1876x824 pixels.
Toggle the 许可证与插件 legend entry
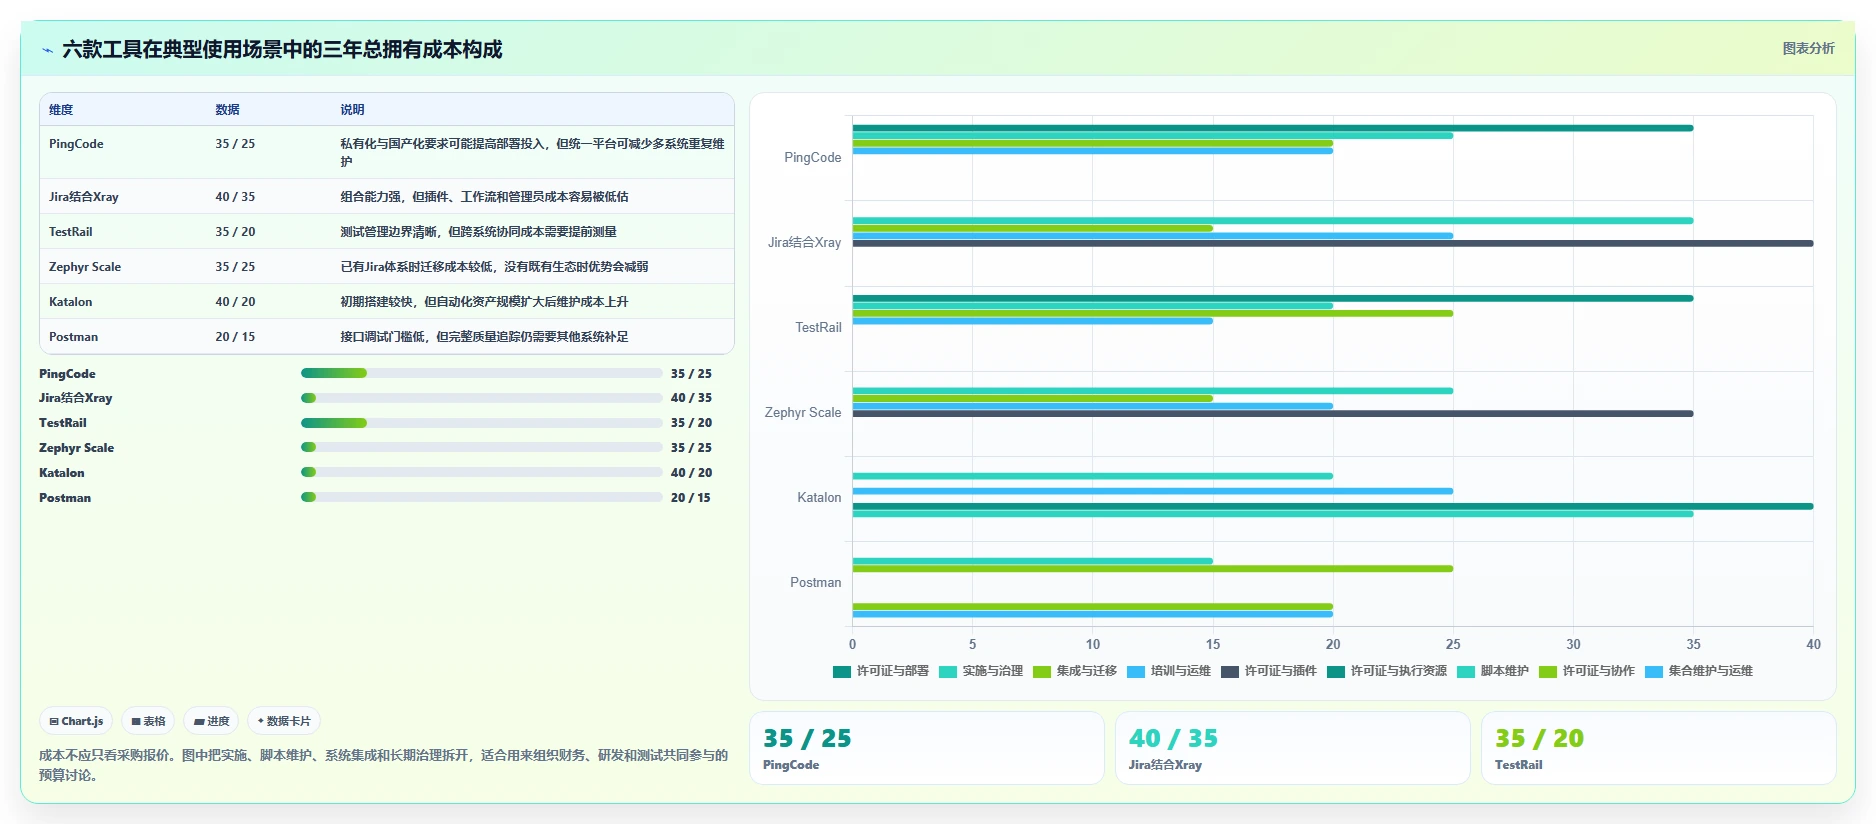(x=1269, y=671)
